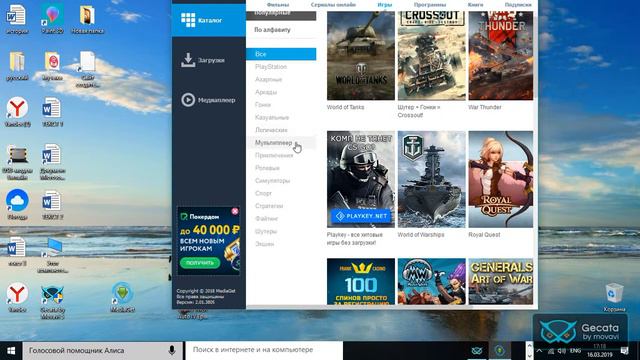
Task: Click the Playkey хитовые игры caption link
Action: tap(355, 239)
